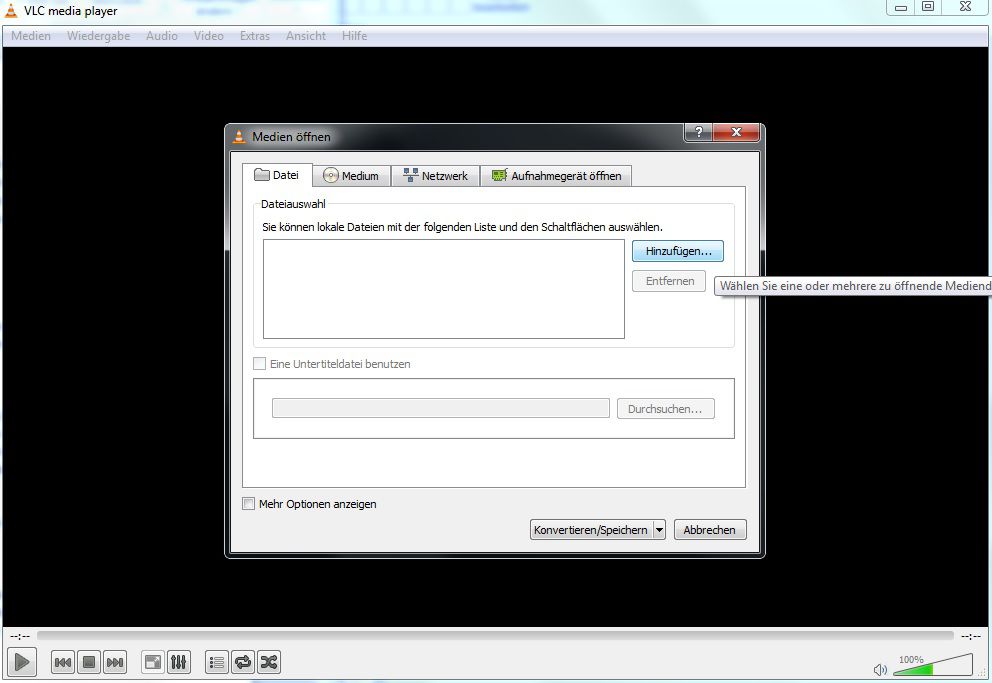Viewport: 992px width, 683px height.
Task: Expand the Konvertieren/Speichern dropdown arrow
Action: click(659, 529)
